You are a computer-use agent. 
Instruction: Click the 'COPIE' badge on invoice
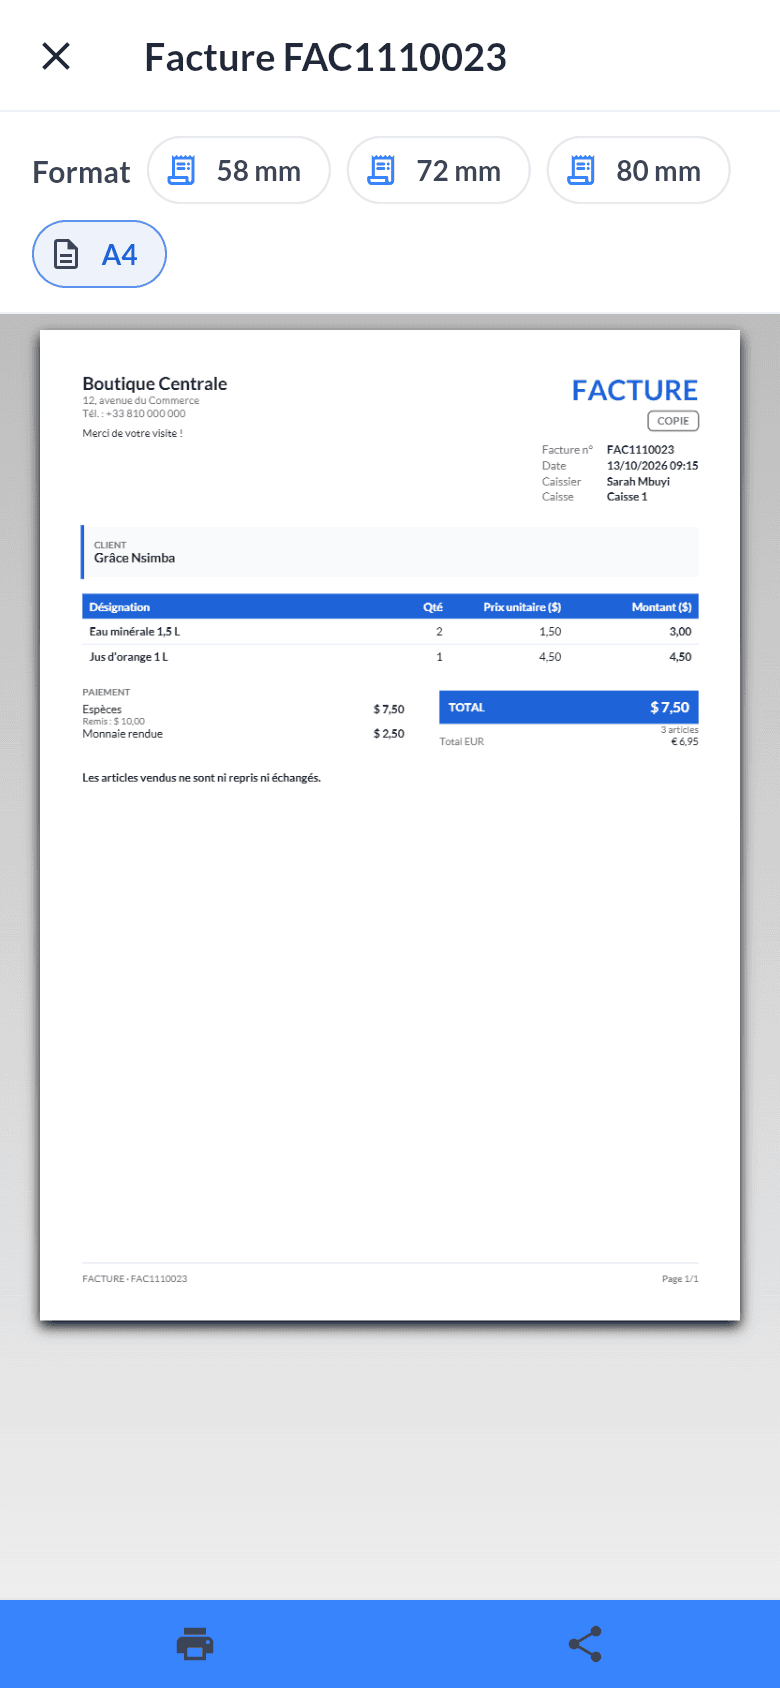coord(673,421)
